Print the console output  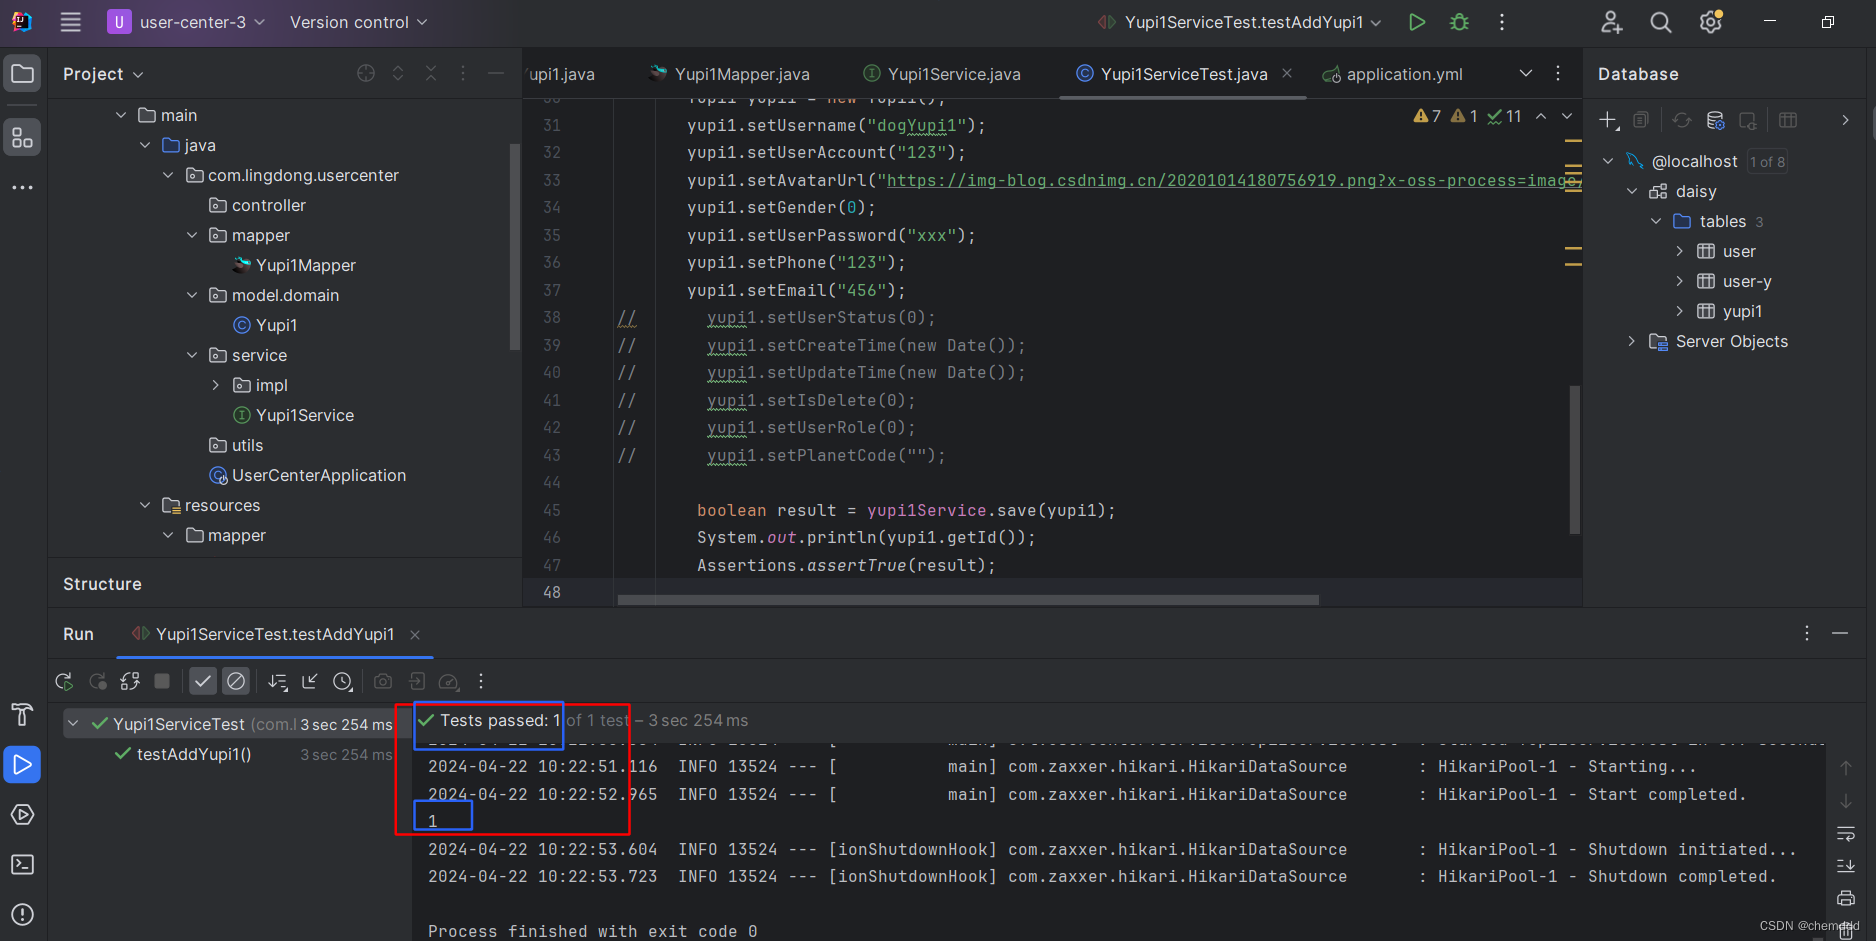coord(1846,897)
